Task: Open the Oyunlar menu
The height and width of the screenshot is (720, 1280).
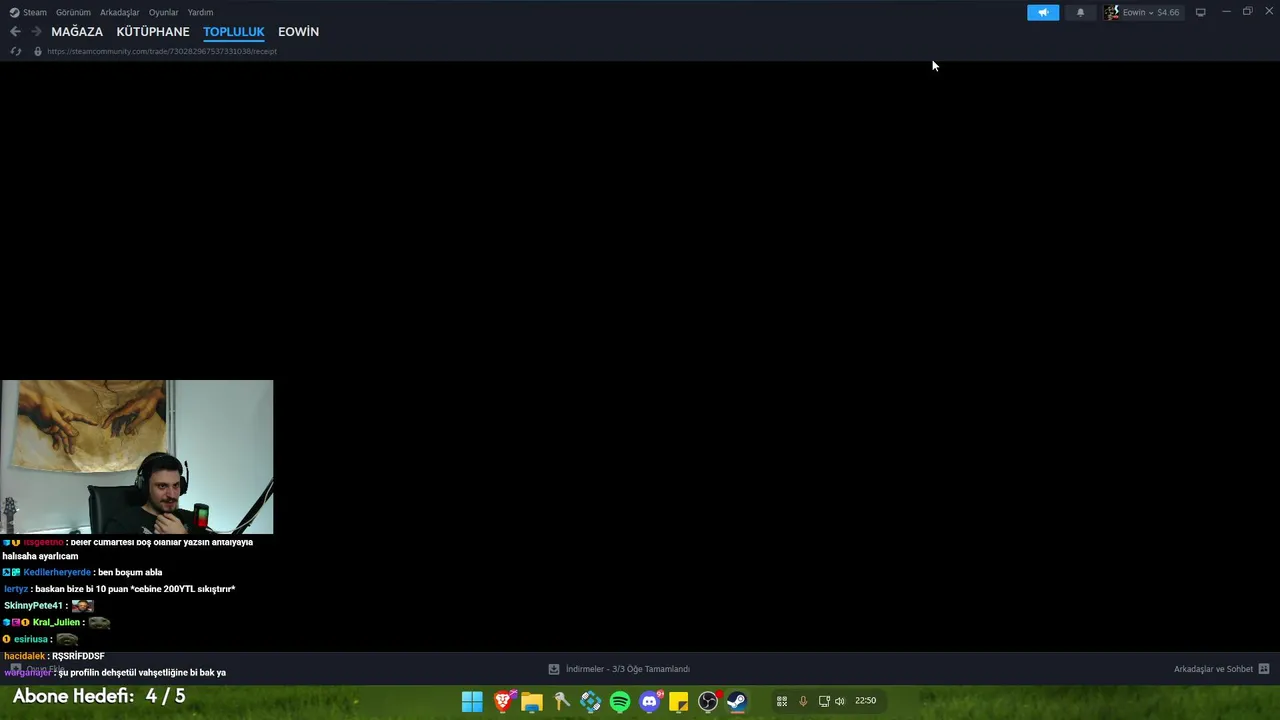Action: point(163,12)
